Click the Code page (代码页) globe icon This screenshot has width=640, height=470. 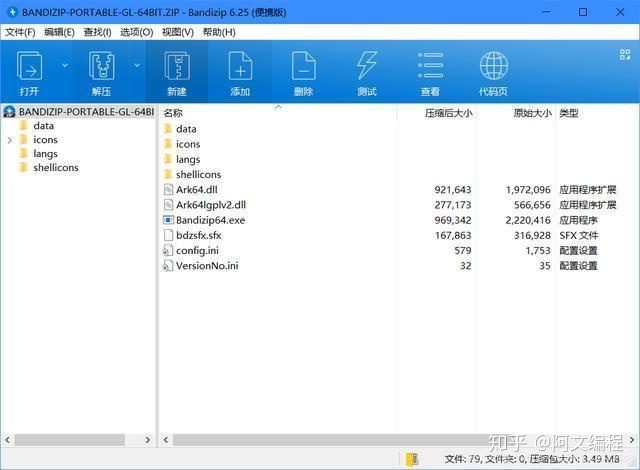pyautogui.click(x=493, y=65)
